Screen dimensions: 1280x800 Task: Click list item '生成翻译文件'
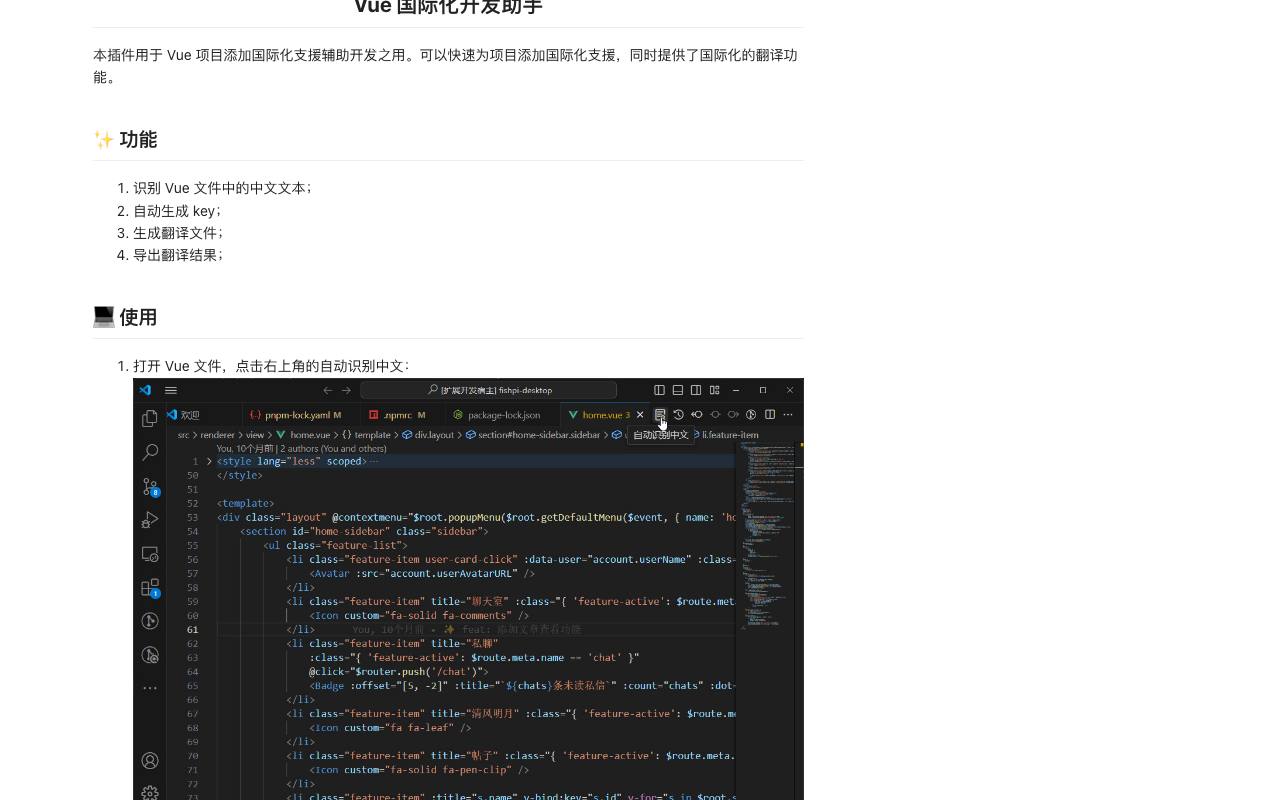point(178,233)
